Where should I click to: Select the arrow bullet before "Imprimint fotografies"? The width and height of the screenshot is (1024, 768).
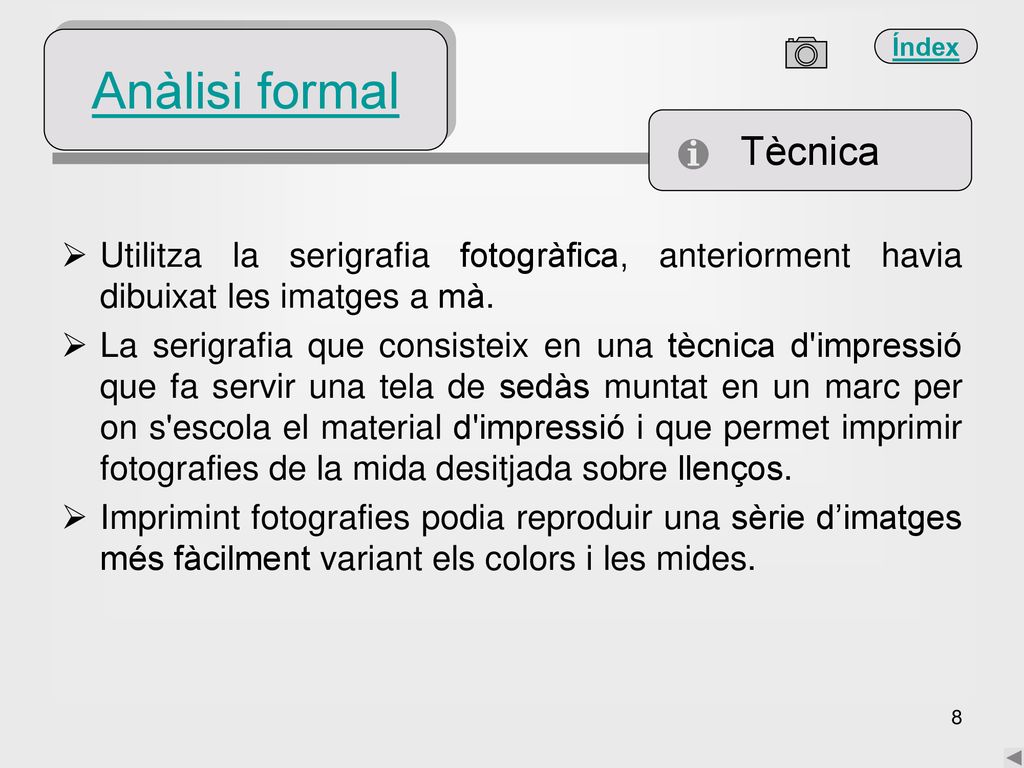coord(74,517)
